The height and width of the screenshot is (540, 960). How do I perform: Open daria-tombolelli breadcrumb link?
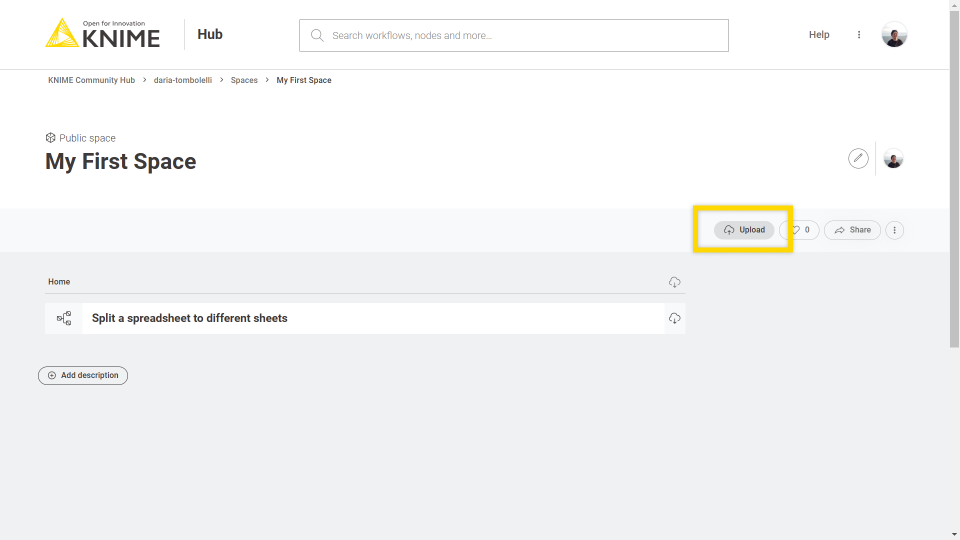pyautogui.click(x=182, y=80)
